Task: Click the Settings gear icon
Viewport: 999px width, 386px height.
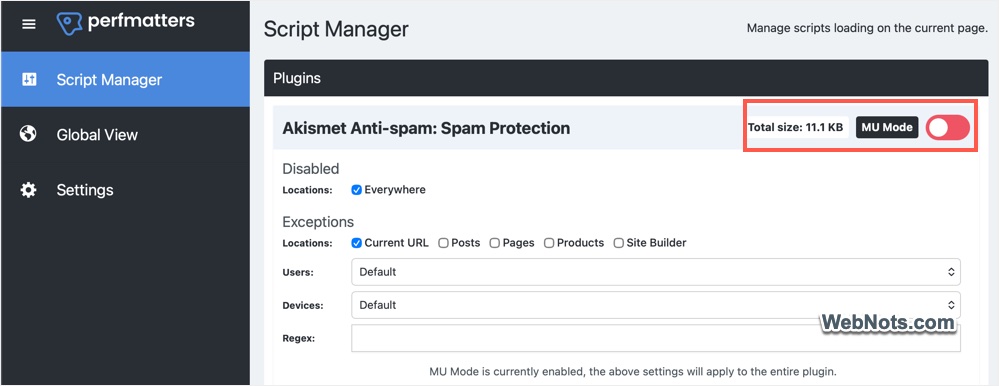Action: pyautogui.click(x=28, y=190)
